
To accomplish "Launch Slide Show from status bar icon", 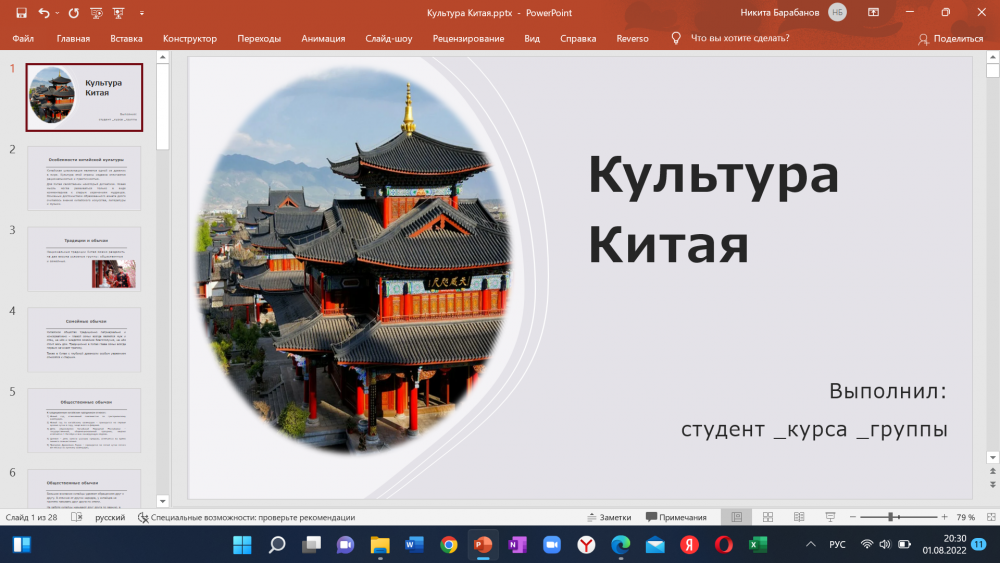I will (830, 517).
